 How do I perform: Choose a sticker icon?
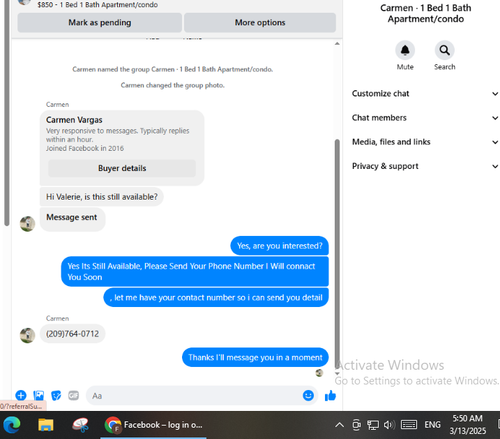point(56,395)
